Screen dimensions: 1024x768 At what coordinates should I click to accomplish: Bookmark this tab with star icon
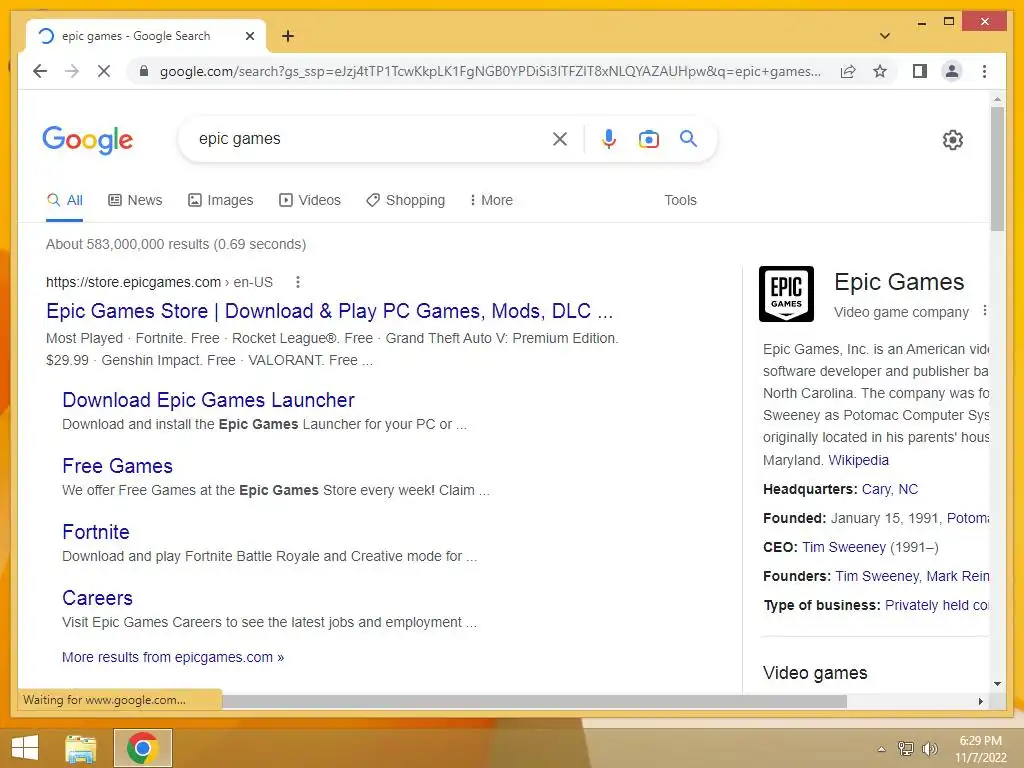click(x=880, y=71)
